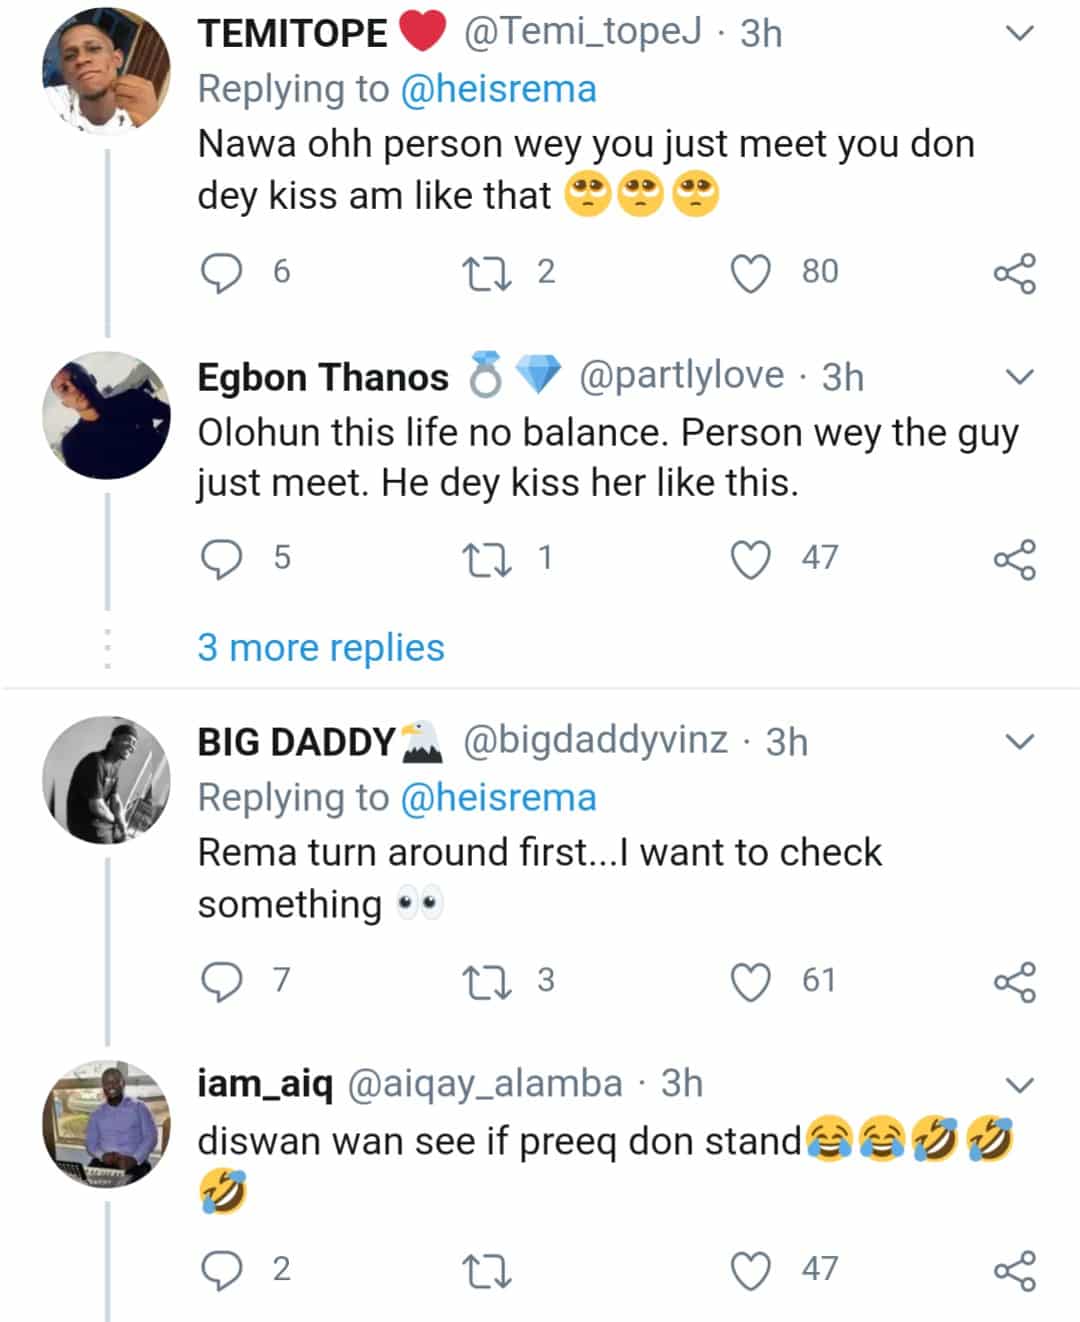This screenshot has height=1322, width=1080.
Task: Retweet BIG DADDY's tweet
Action: point(486,982)
